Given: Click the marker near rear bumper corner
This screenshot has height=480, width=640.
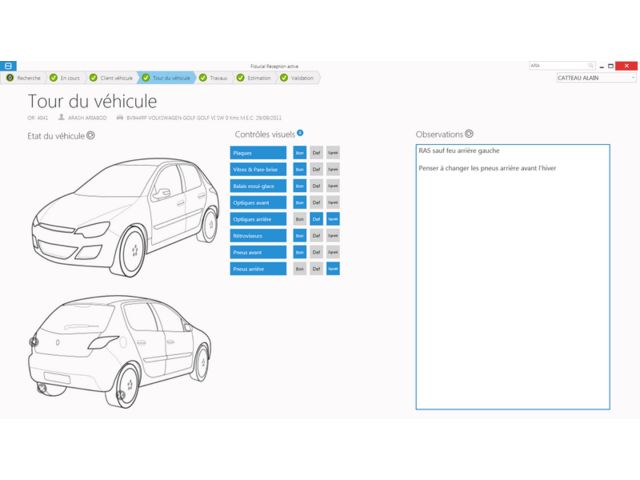Looking at the screenshot, I should [42, 388].
